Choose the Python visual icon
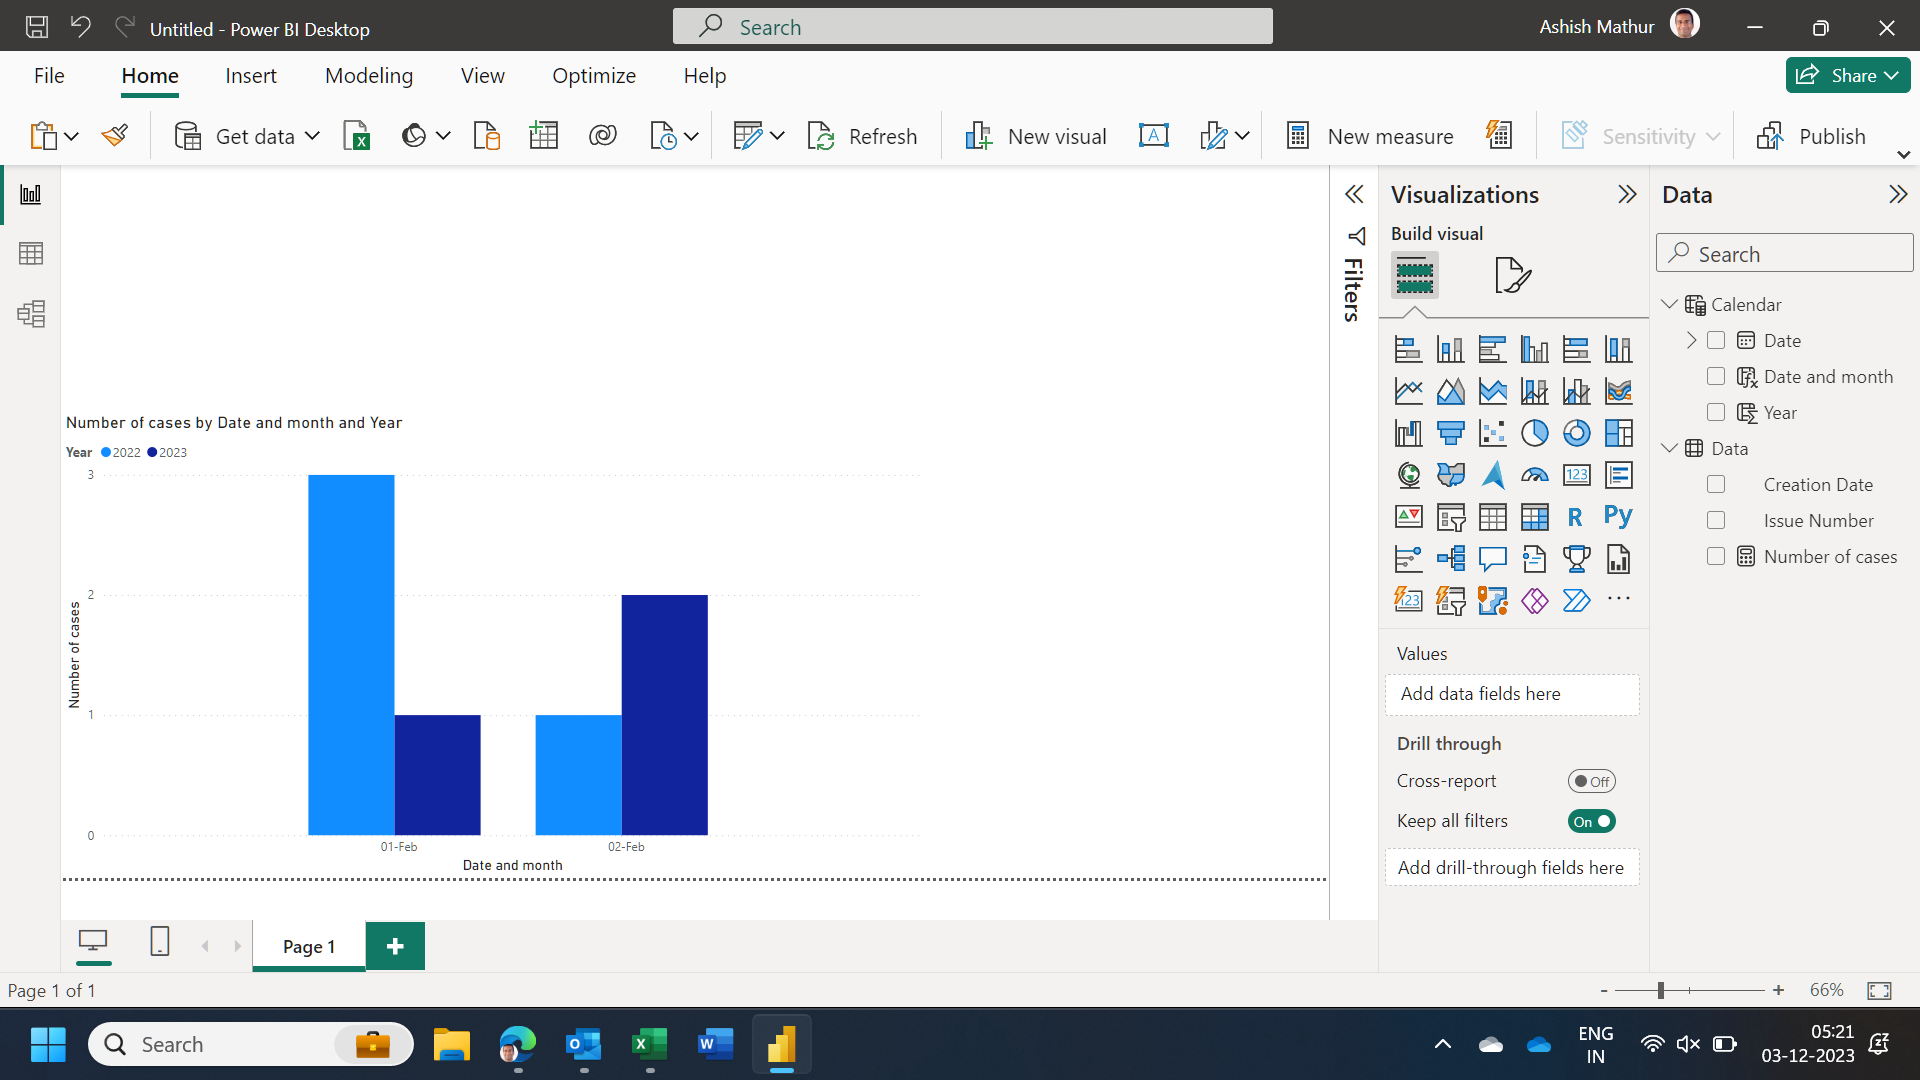Screen dimensions: 1920x1080 click(x=1618, y=517)
